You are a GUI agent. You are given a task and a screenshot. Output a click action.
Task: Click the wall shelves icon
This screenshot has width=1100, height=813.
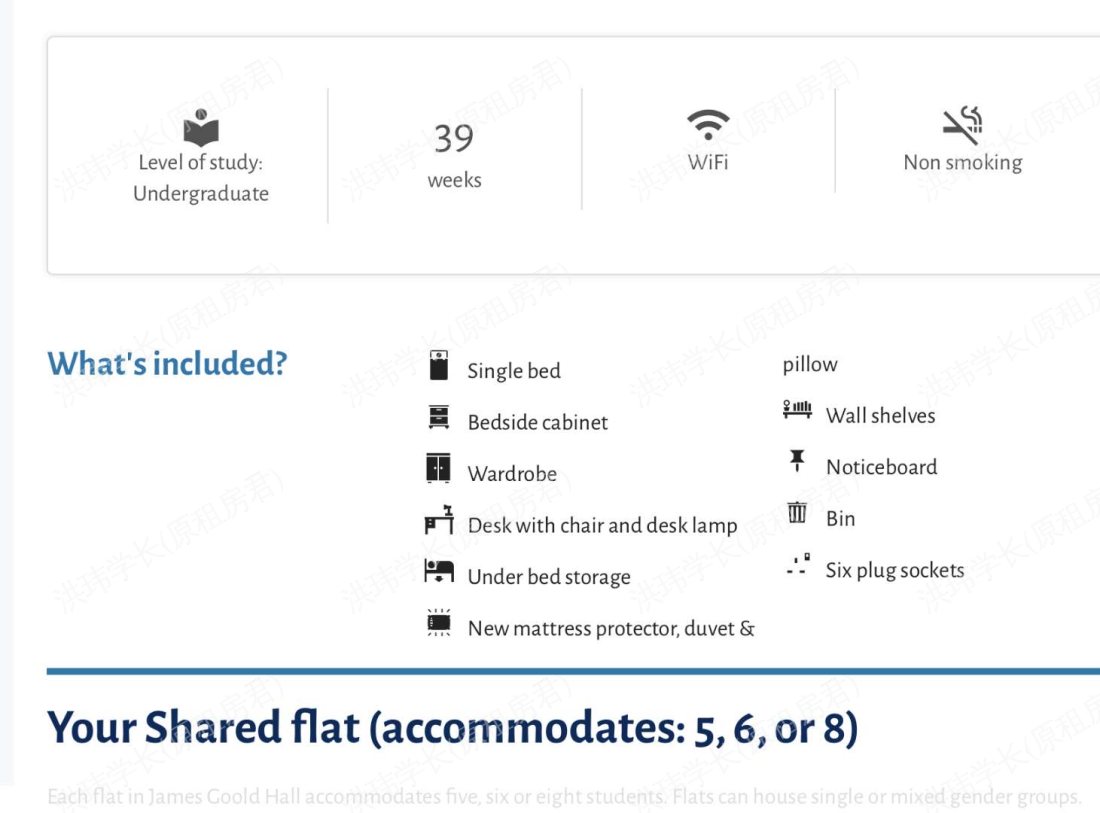(797, 410)
